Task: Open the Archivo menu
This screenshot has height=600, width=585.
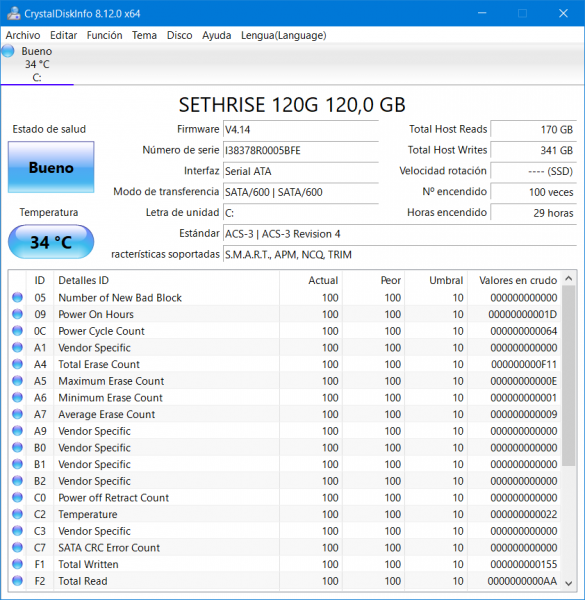Action: pos(23,35)
